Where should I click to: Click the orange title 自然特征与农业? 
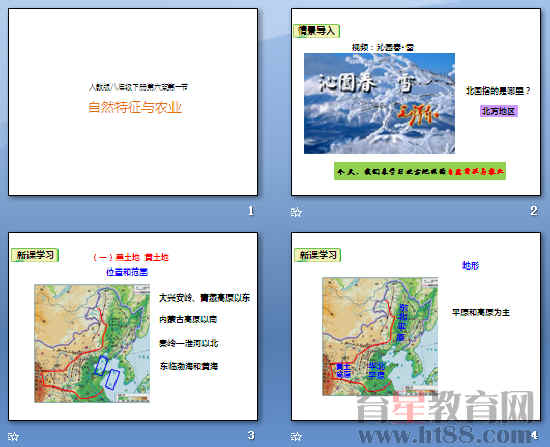(x=135, y=107)
